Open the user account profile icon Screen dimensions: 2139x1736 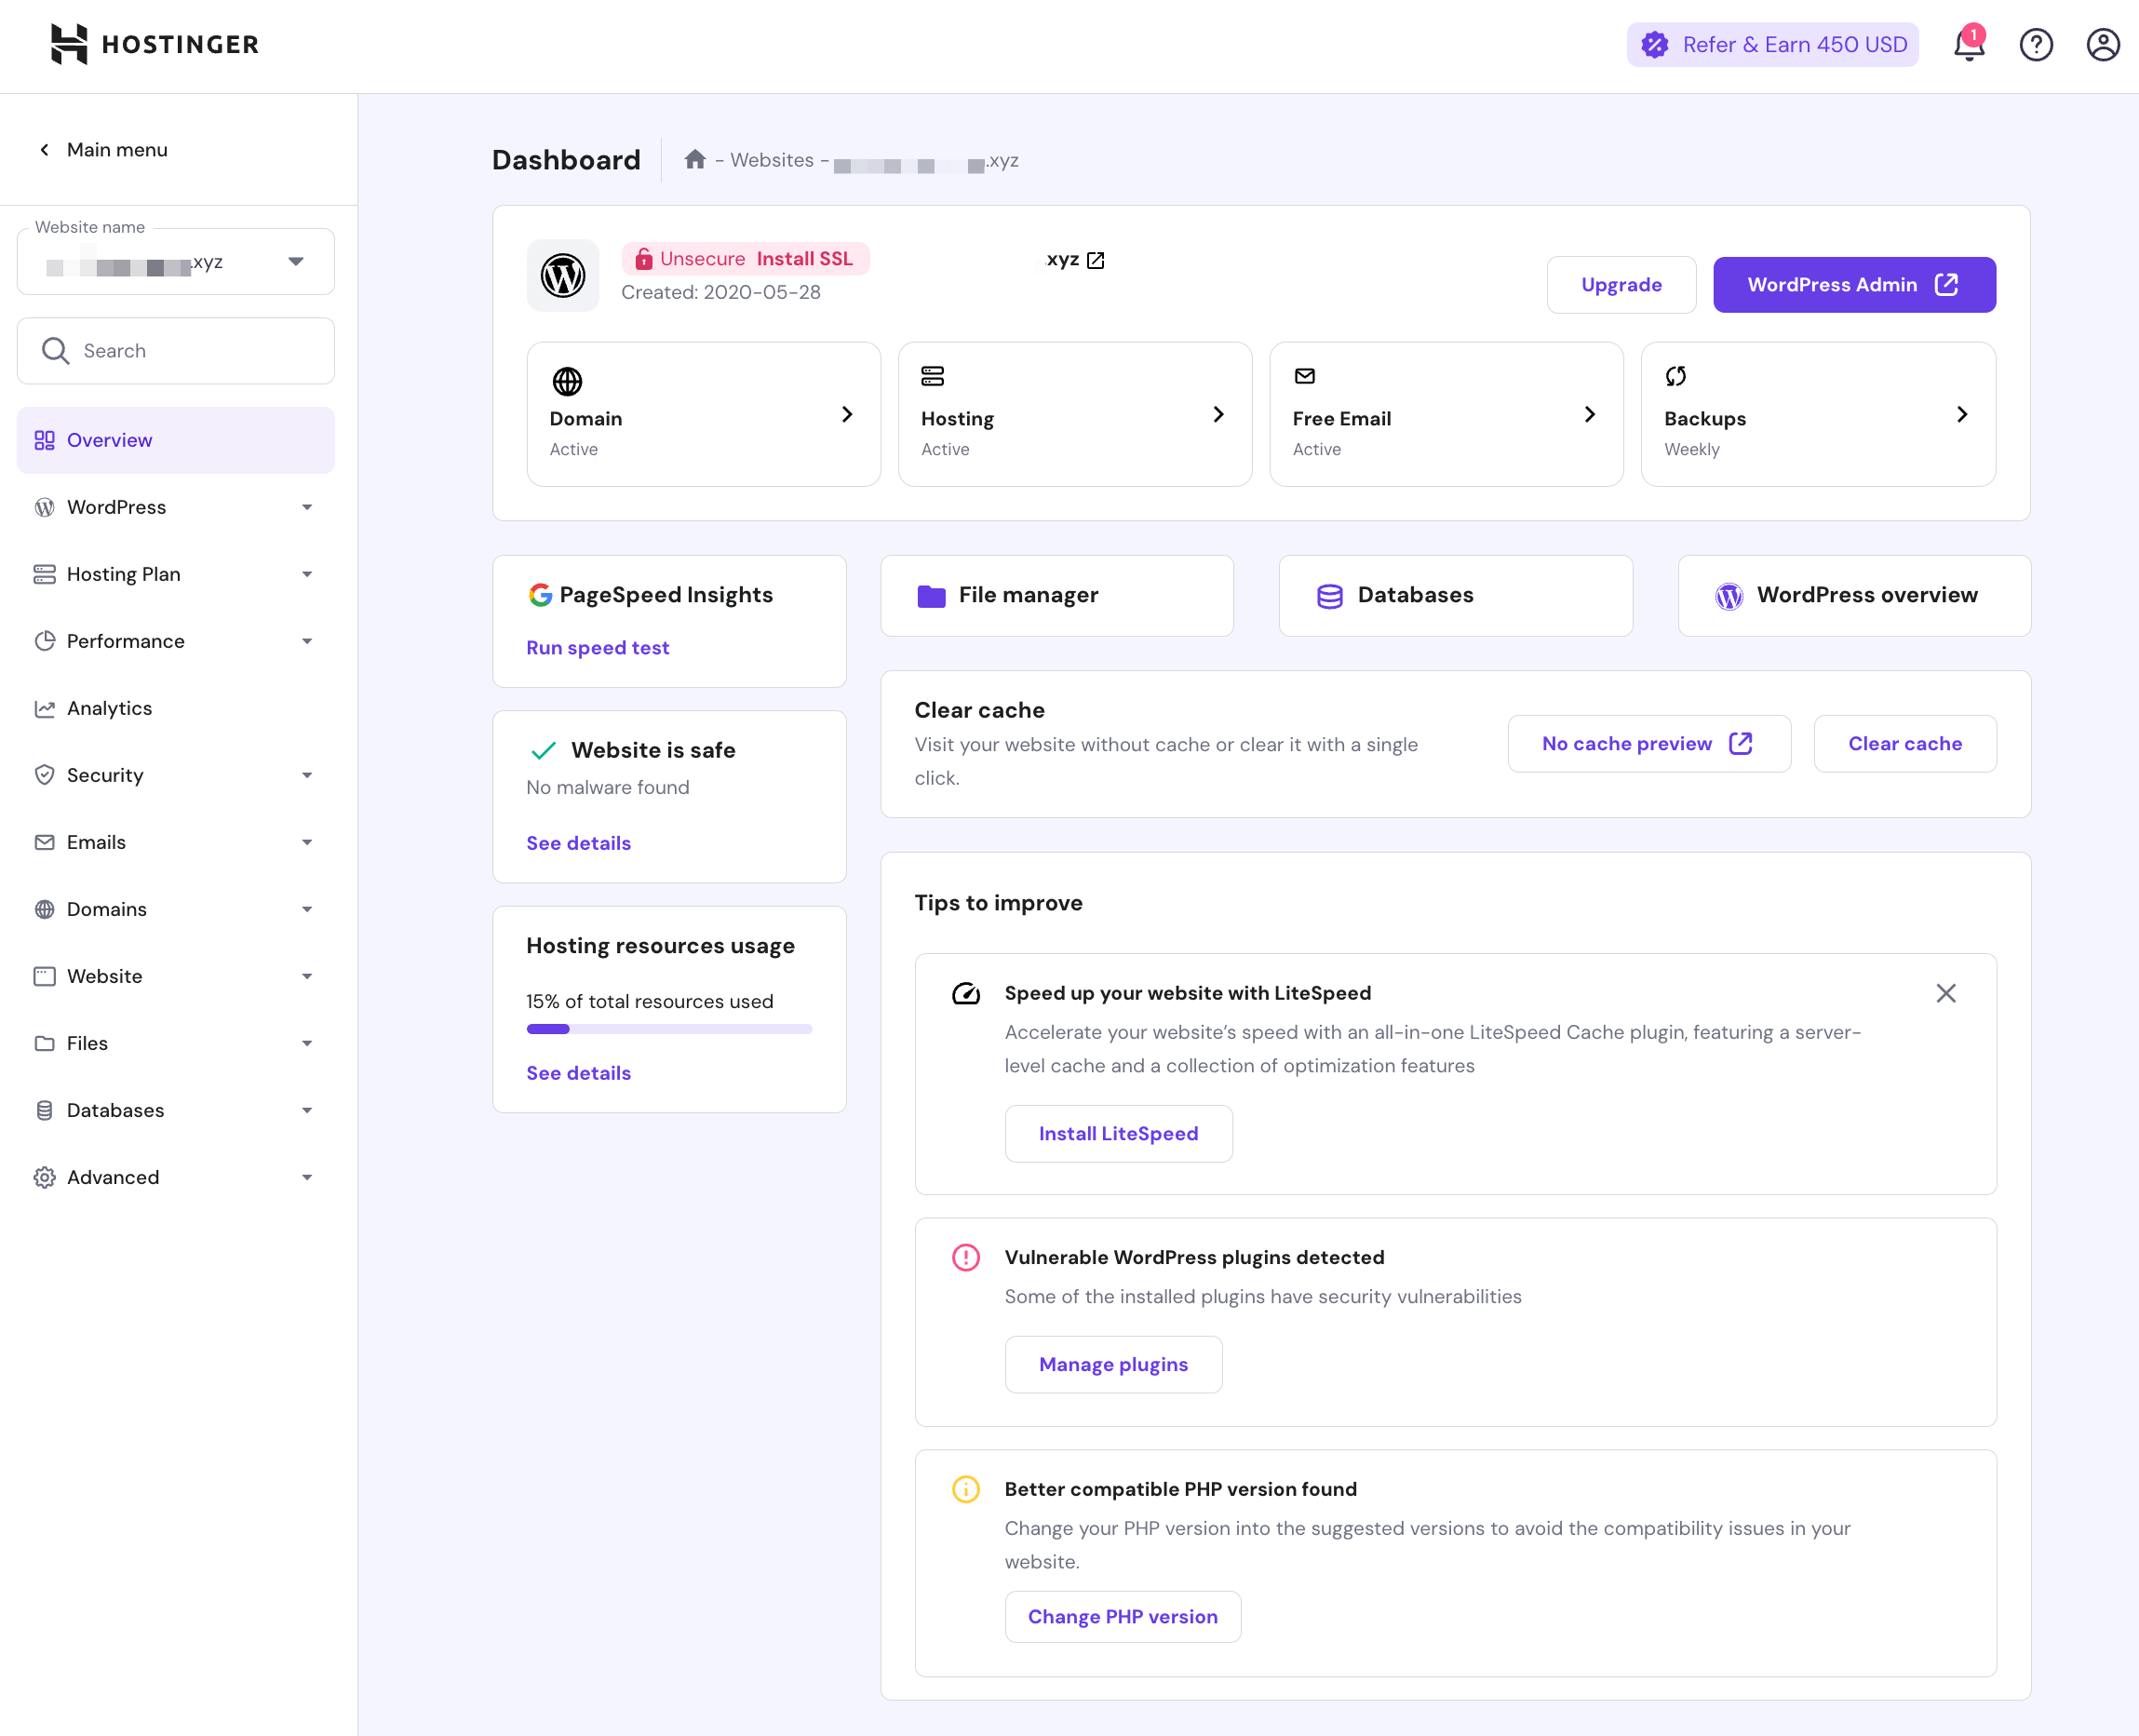(x=2102, y=44)
